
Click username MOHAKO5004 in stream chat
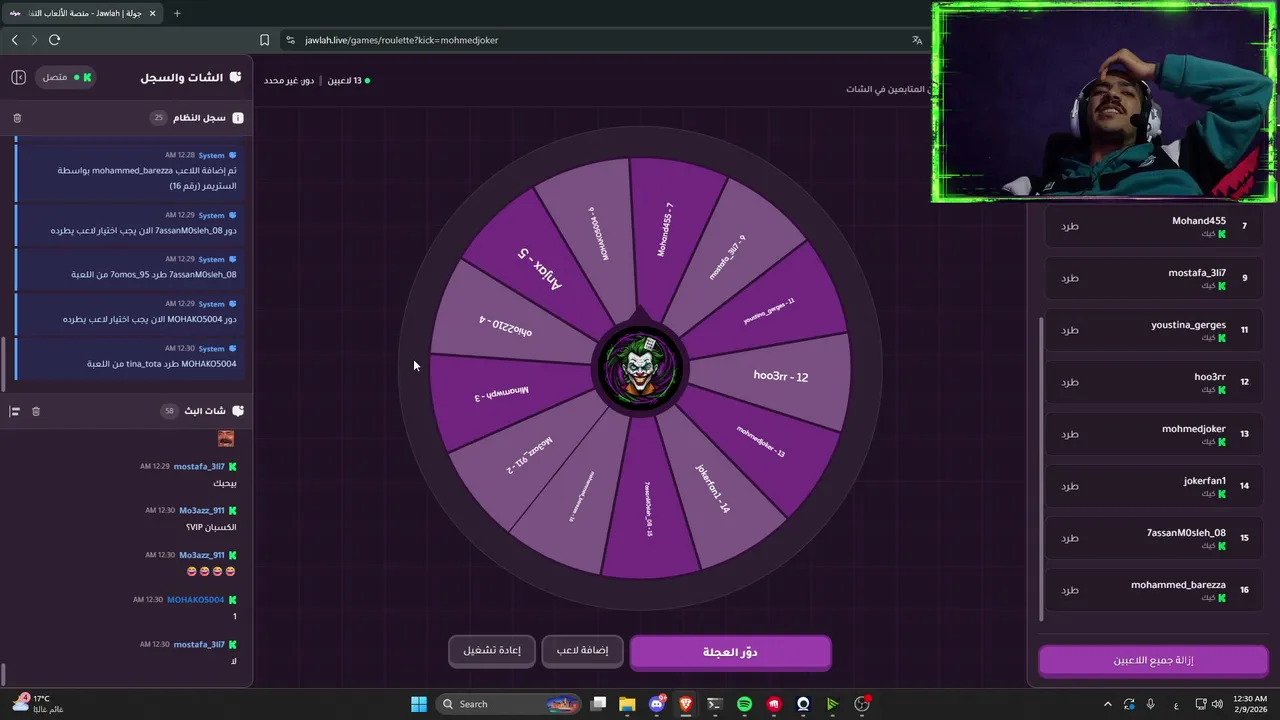195,600
